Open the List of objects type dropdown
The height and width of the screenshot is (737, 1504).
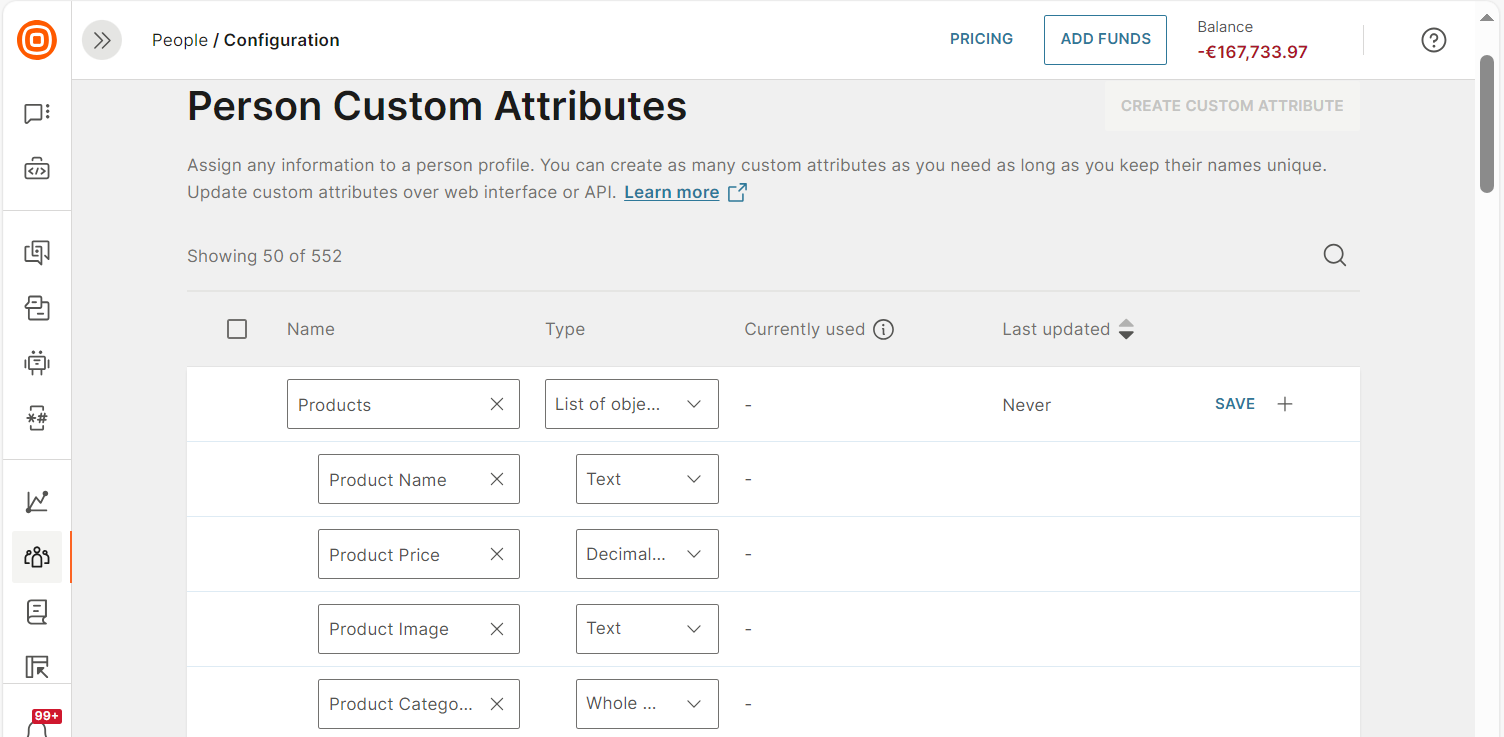pyautogui.click(x=631, y=404)
